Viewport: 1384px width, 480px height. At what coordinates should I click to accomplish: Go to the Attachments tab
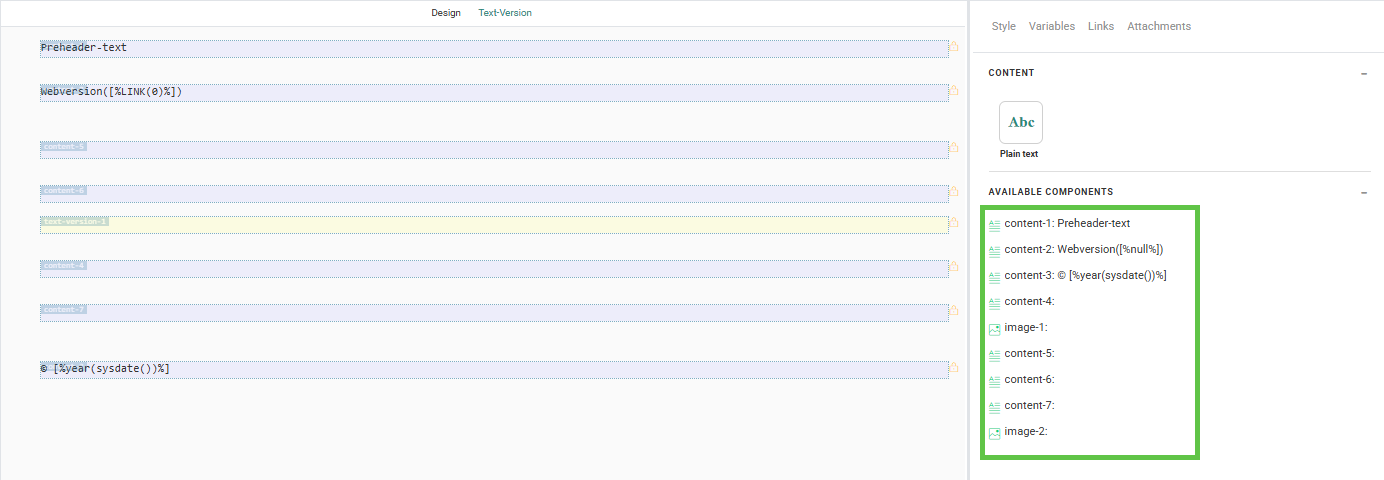coord(1158,26)
